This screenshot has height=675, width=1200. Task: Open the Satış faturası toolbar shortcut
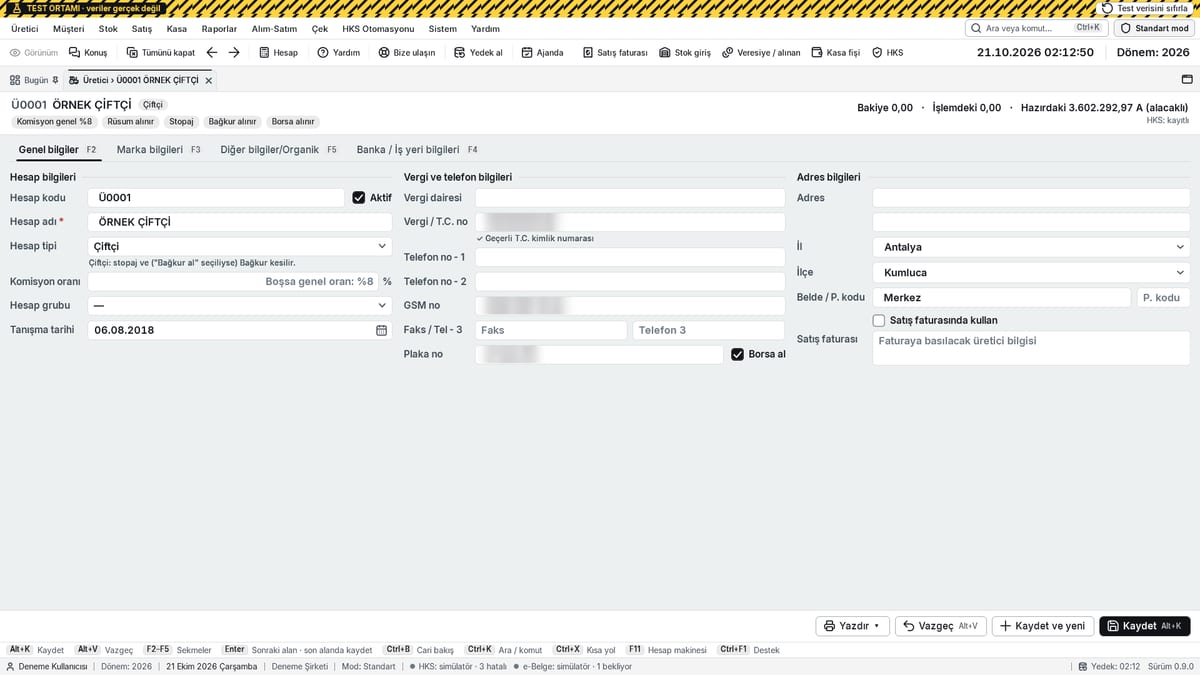[x=615, y=52]
